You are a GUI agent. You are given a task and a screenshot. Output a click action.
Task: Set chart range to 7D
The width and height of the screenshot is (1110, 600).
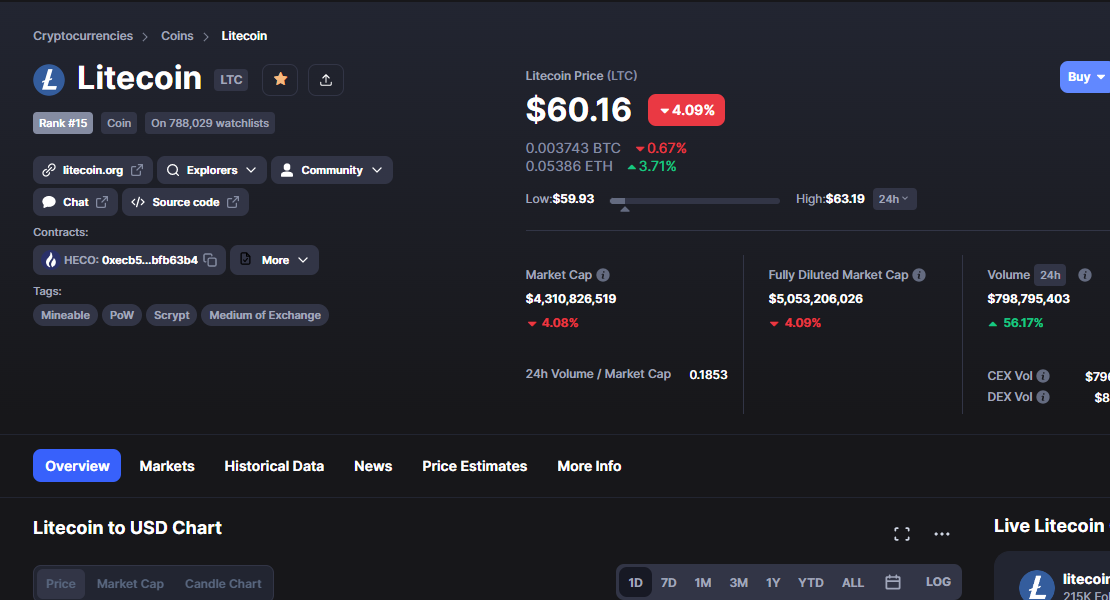668,582
